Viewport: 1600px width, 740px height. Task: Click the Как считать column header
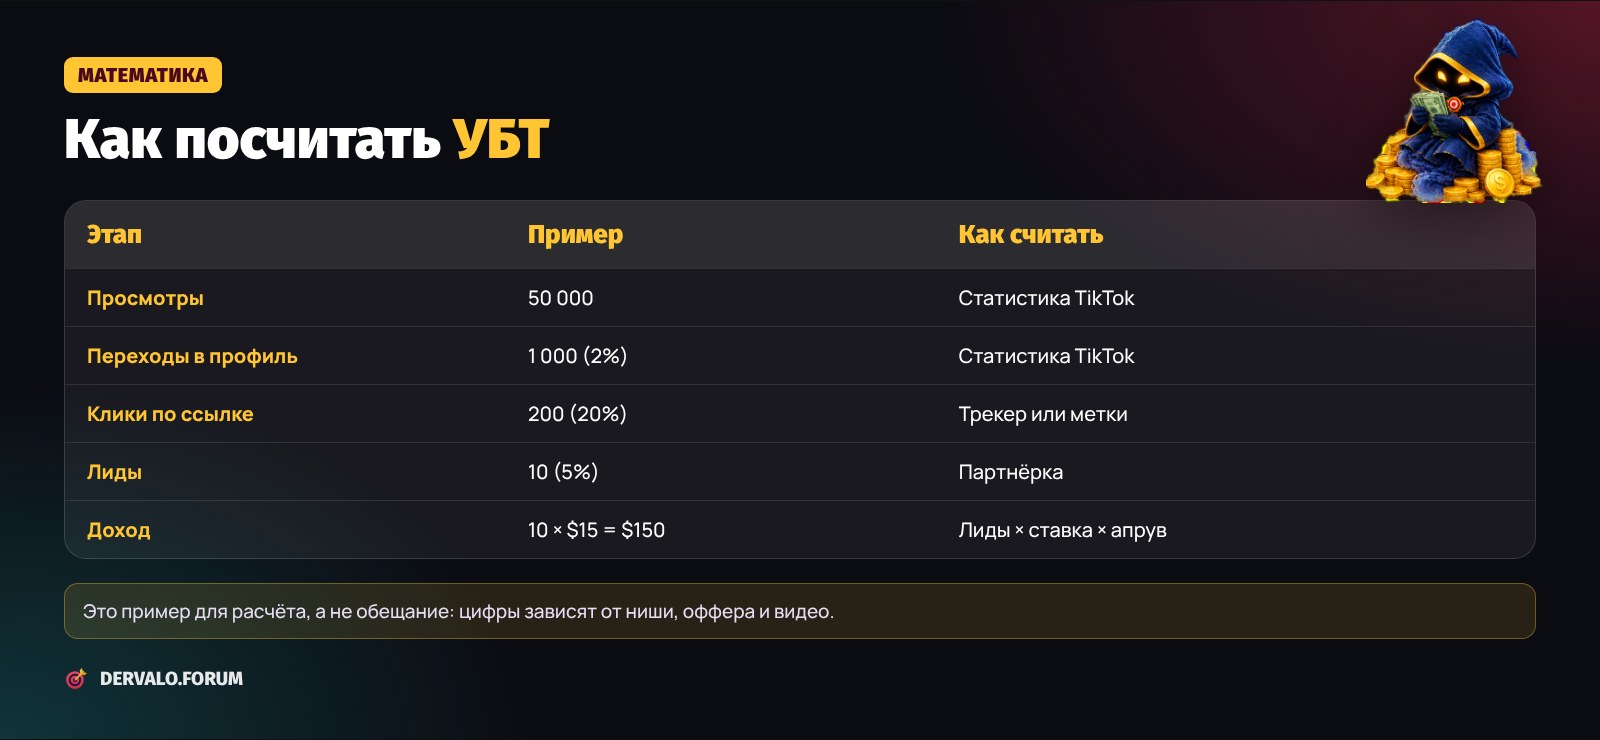(x=1030, y=235)
